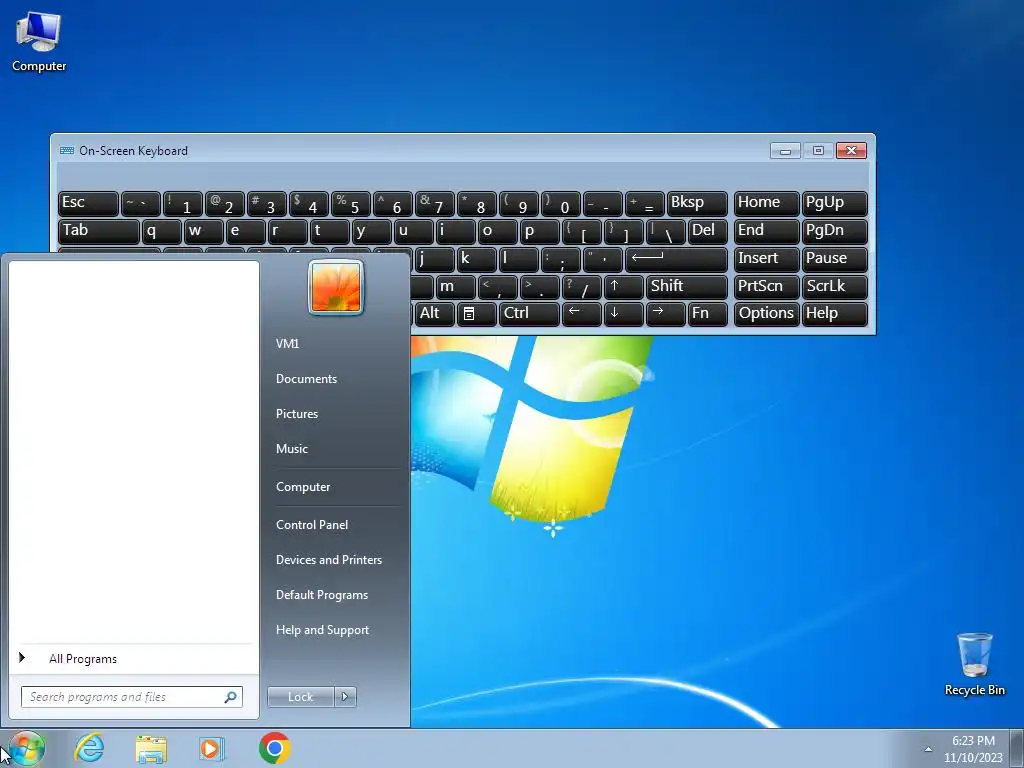Click the PgUp key
This screenshot has width=1024, height=768.
(x=835, y=203)
